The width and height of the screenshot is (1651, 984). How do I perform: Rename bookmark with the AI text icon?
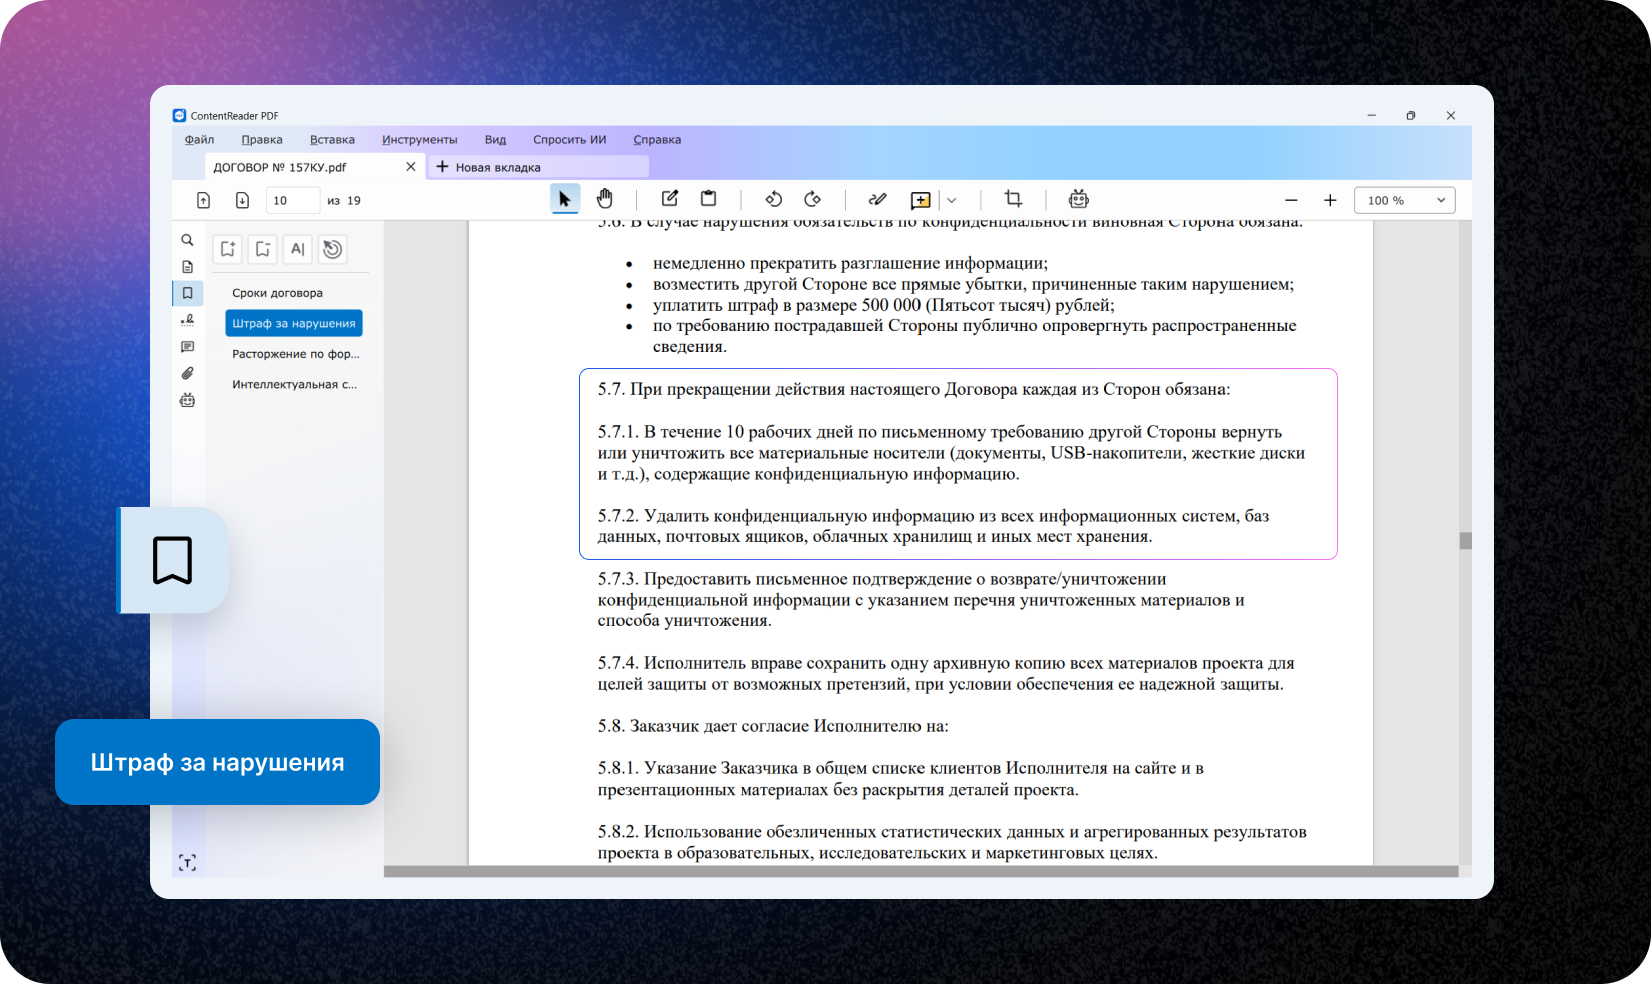(x=297, y=249)
